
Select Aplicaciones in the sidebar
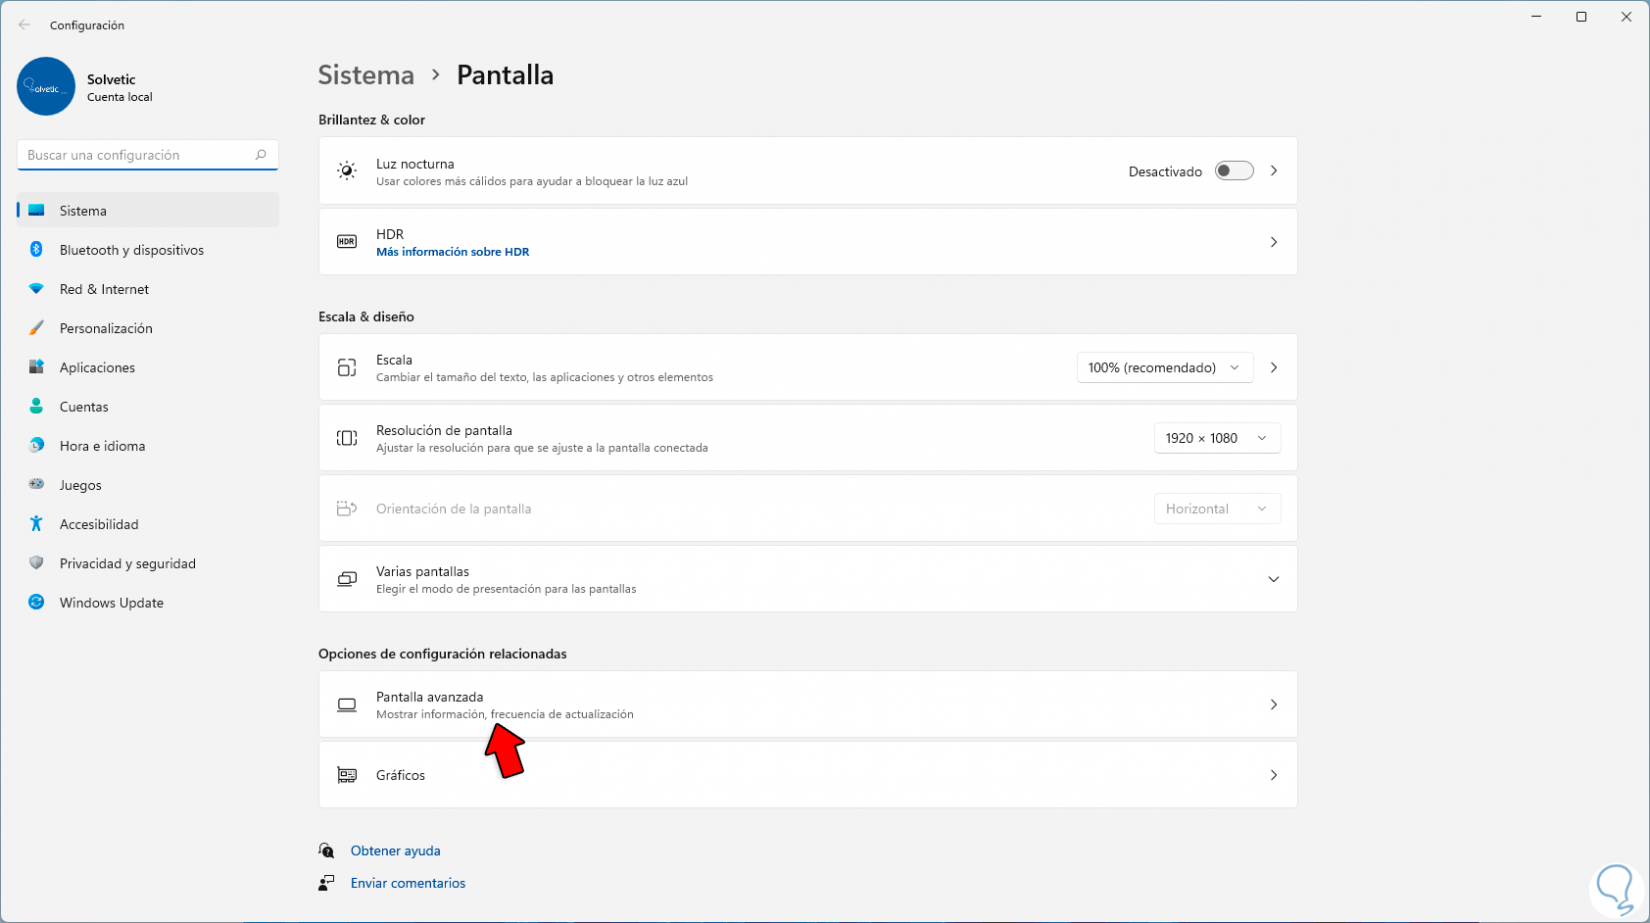tap(97, 367)
